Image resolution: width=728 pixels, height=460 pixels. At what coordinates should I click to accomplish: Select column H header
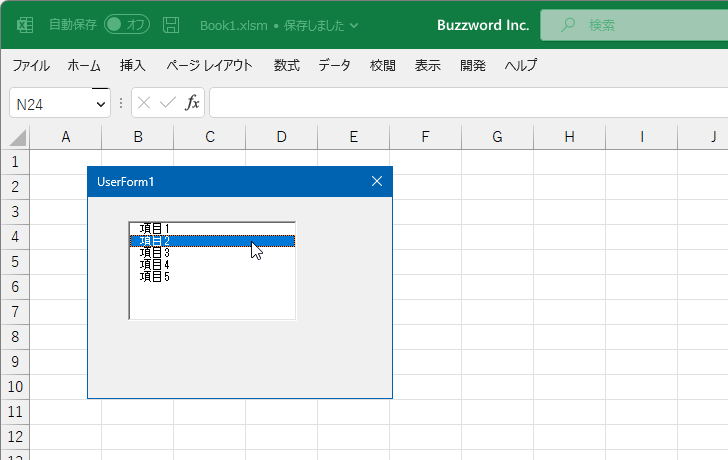point(569,137)
